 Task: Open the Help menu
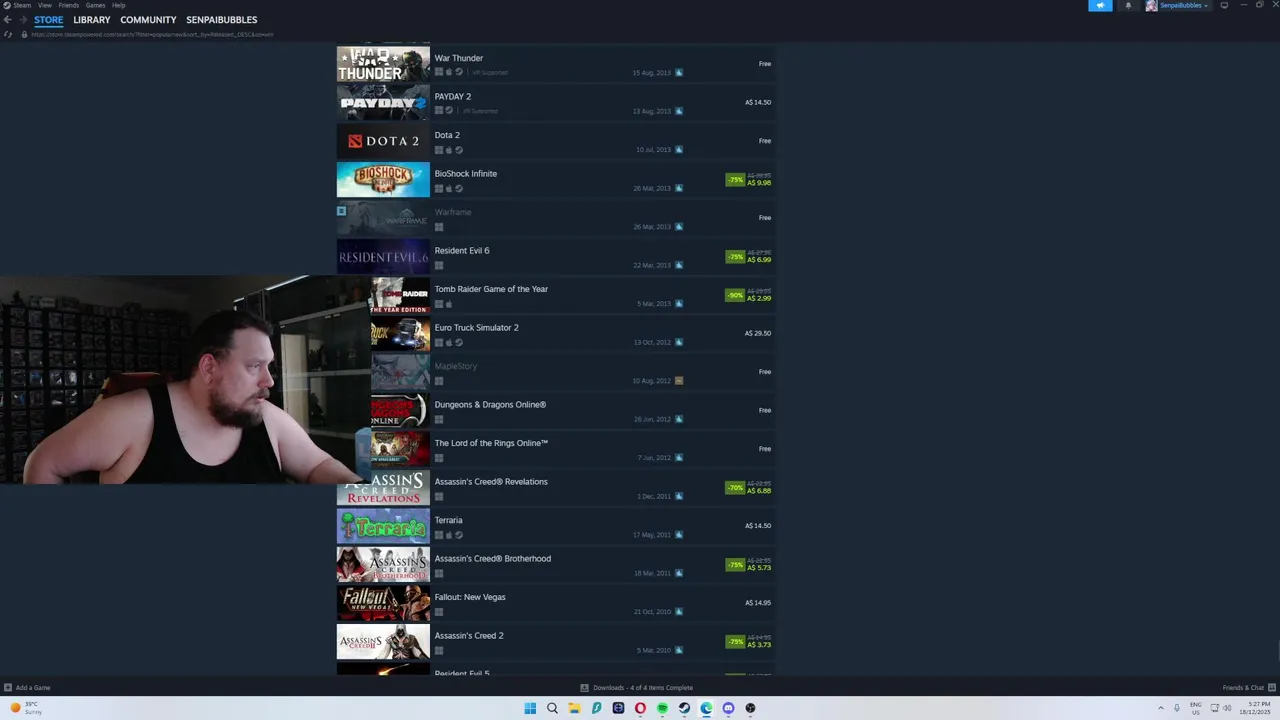pos(119,5)
